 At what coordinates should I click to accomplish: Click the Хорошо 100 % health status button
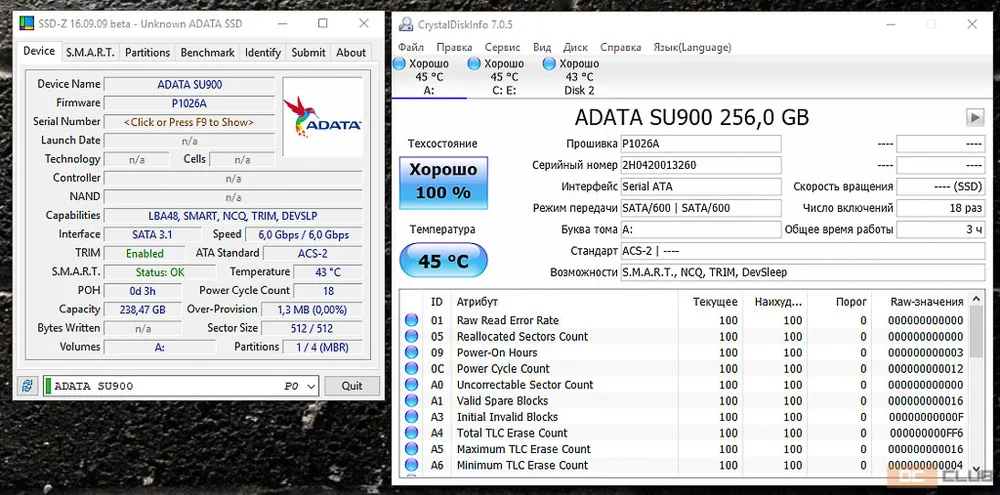[443, 181]
